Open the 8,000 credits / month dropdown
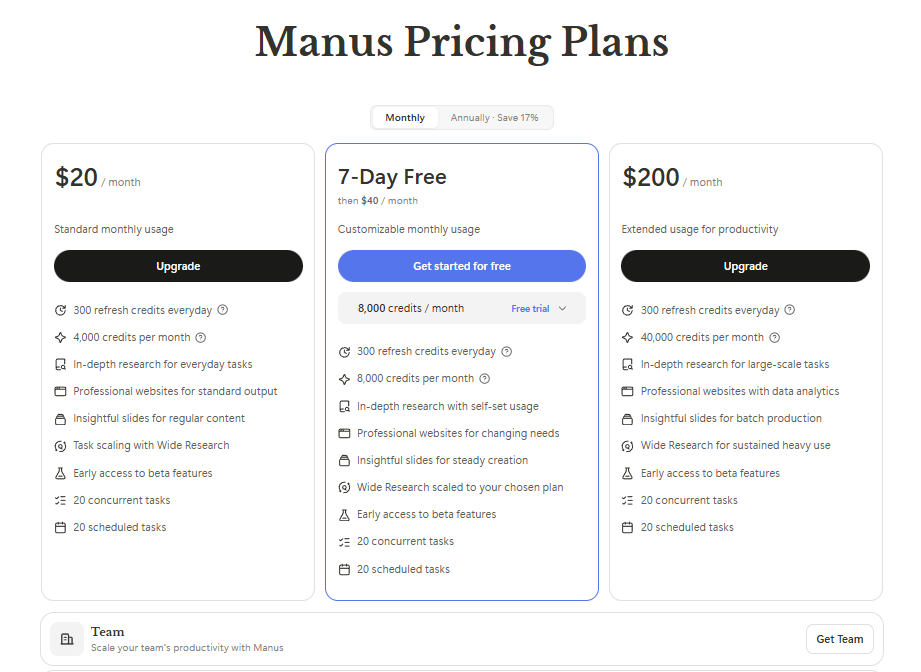 coord(411,308)
